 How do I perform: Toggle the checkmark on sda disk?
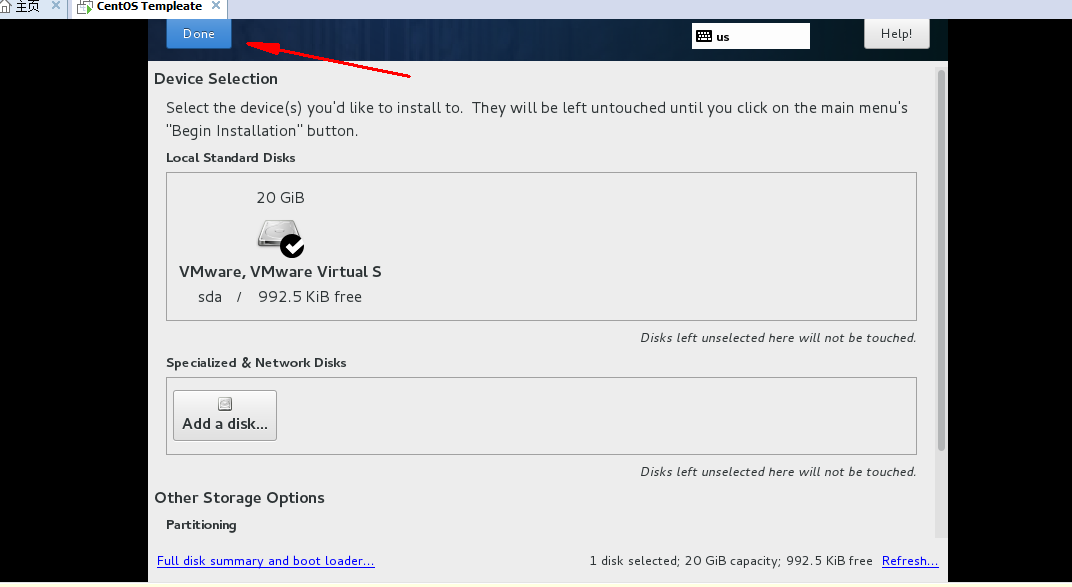click(292, 246)
